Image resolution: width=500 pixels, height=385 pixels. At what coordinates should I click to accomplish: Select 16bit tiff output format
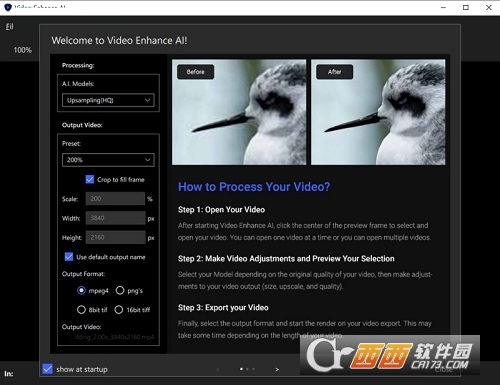tap(119, 310)
